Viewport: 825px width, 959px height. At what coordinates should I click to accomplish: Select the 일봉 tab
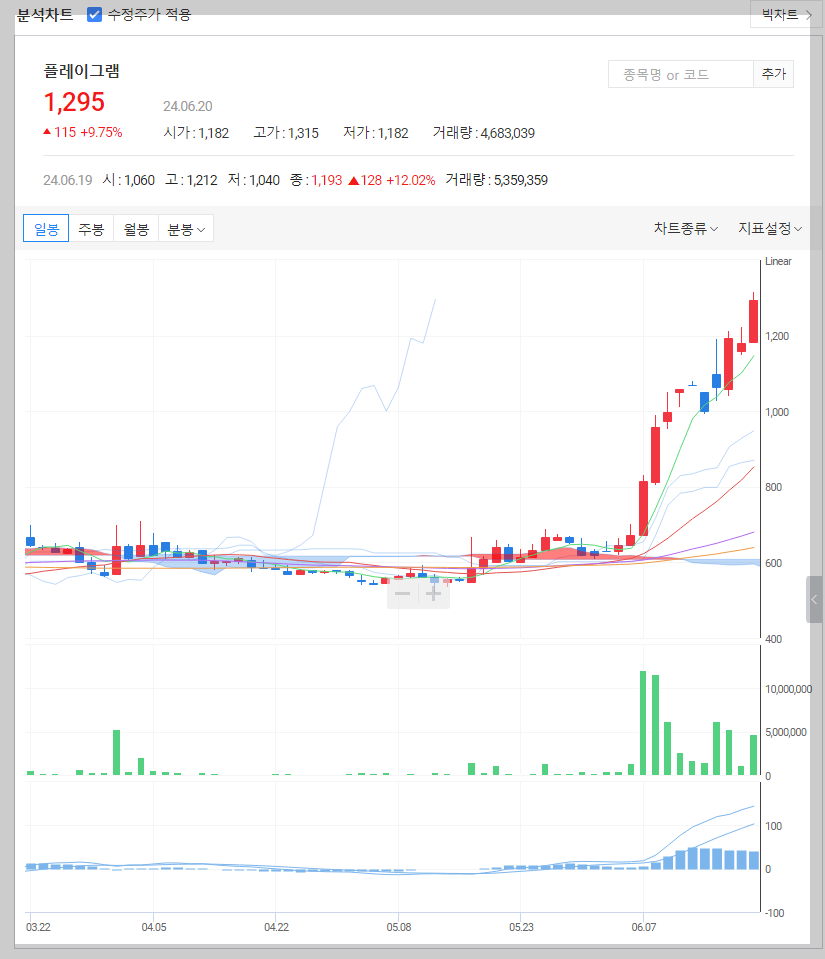tap(46, 228)
